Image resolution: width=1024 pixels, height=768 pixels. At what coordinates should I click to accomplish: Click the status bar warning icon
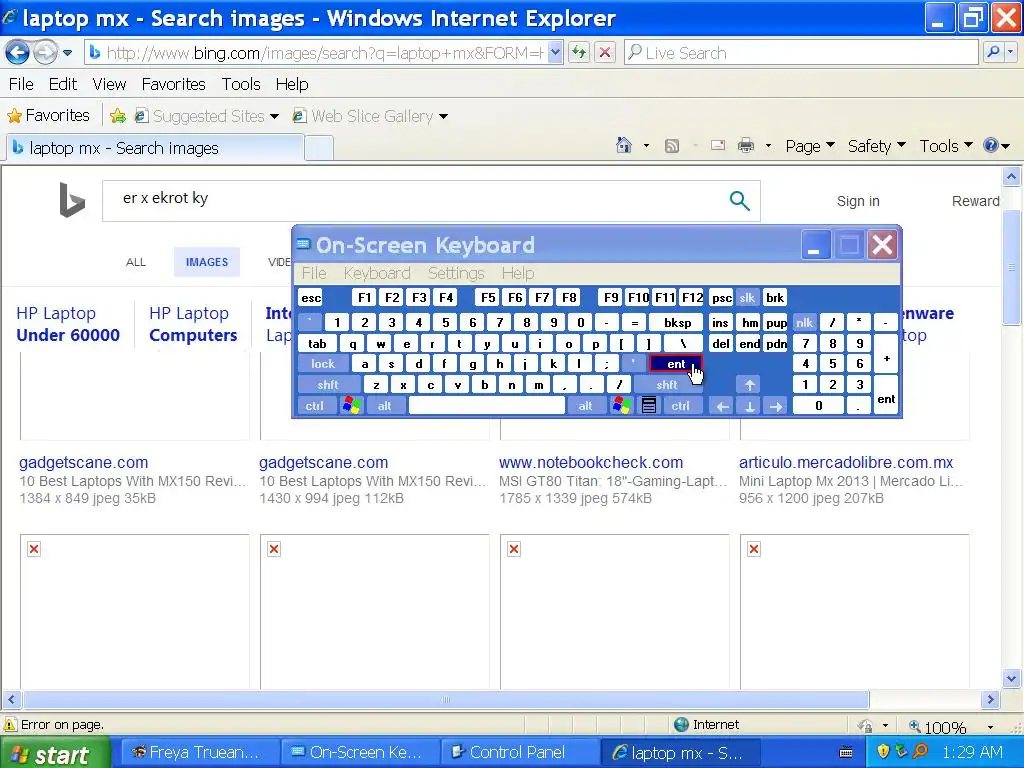tap(10, 724)
